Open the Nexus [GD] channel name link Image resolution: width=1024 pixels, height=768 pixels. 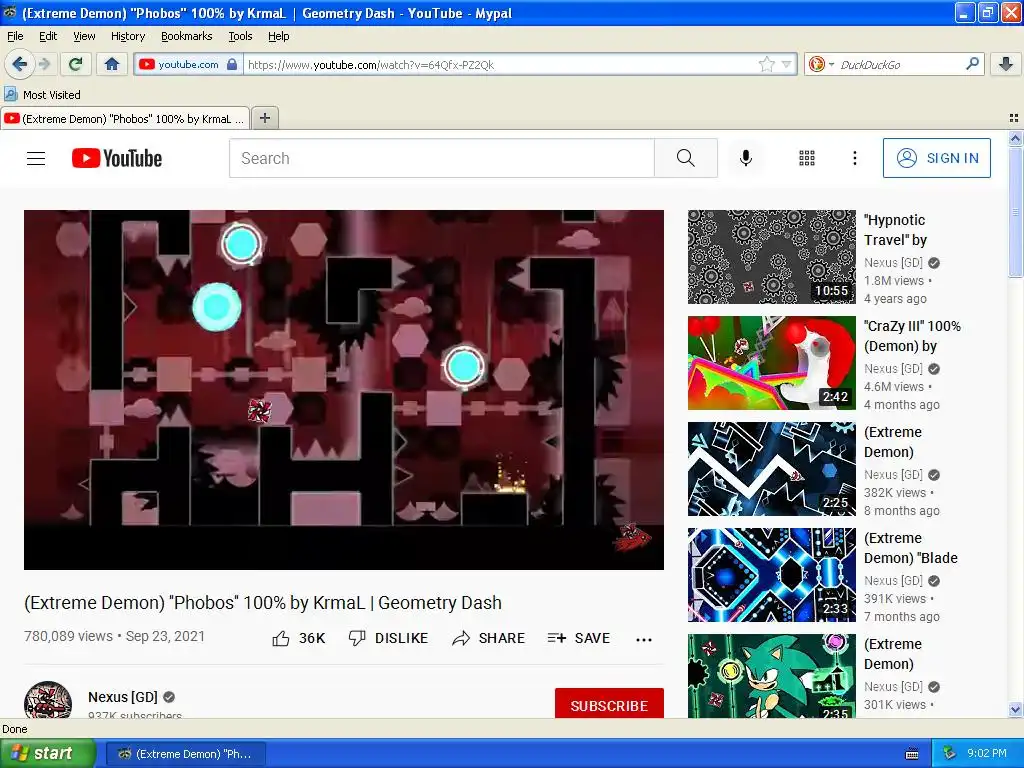(123, 697)
